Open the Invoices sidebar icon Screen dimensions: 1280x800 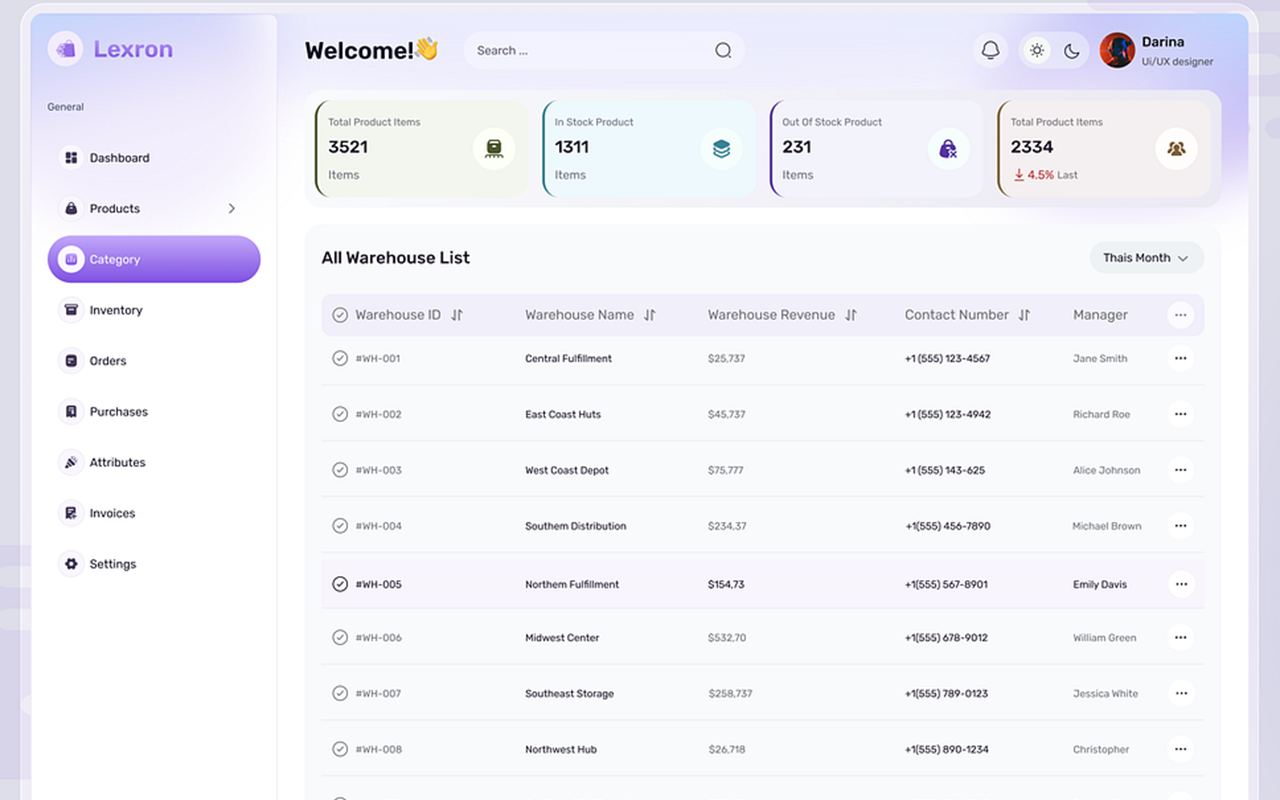[x=71, y=513]
